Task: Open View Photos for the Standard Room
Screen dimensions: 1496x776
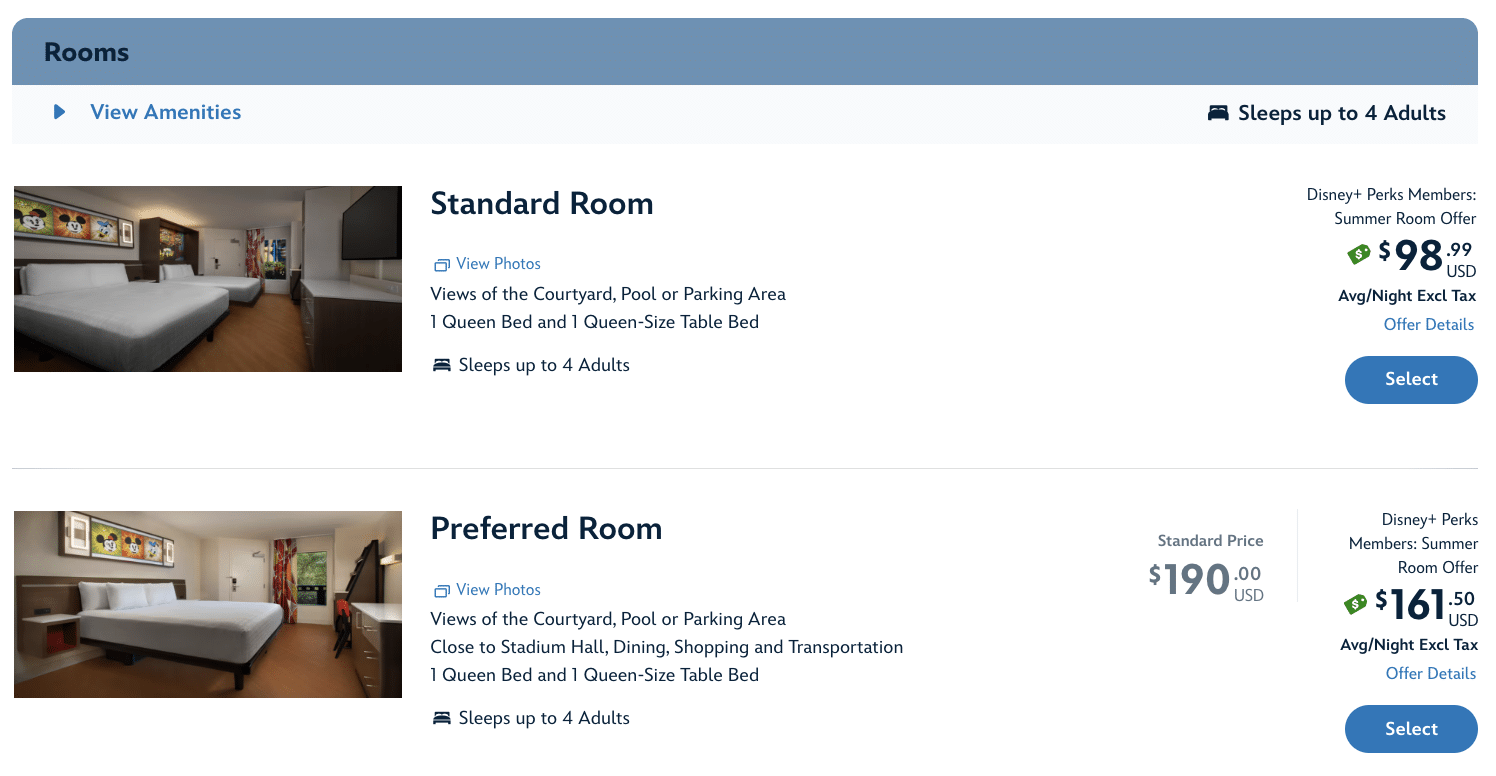Action: [x=498, y=264]
